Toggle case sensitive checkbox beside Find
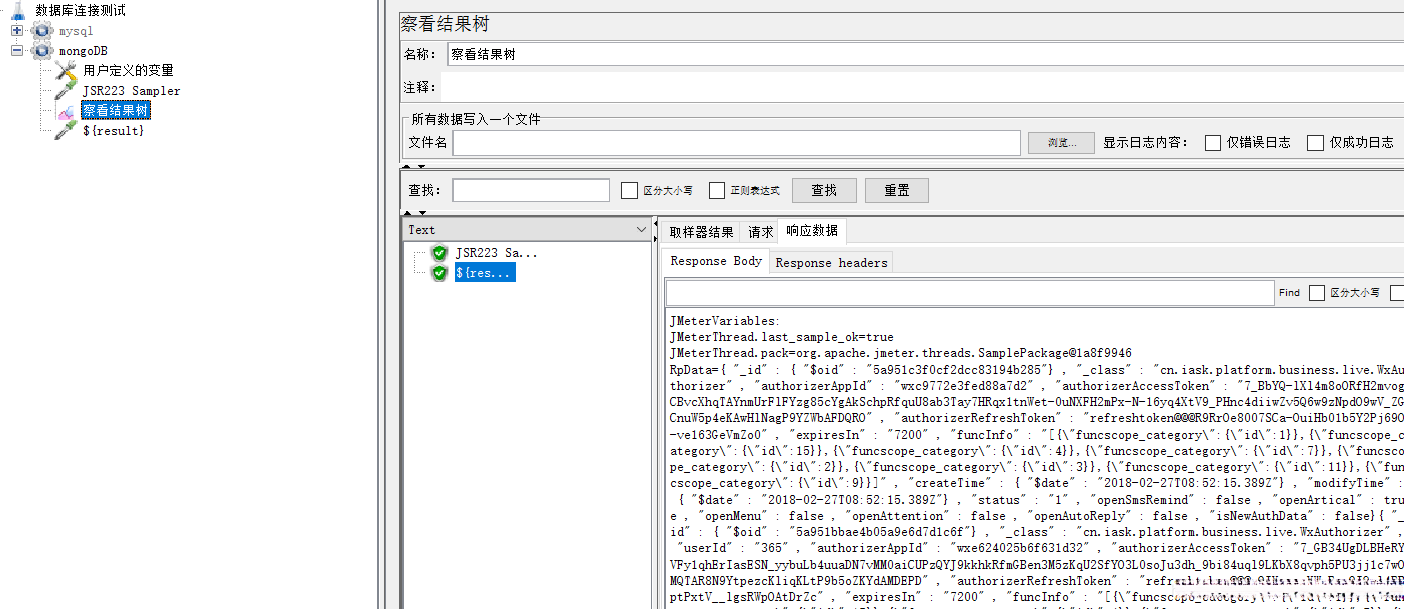1404x609 pixels. [x=1317, y=293]
